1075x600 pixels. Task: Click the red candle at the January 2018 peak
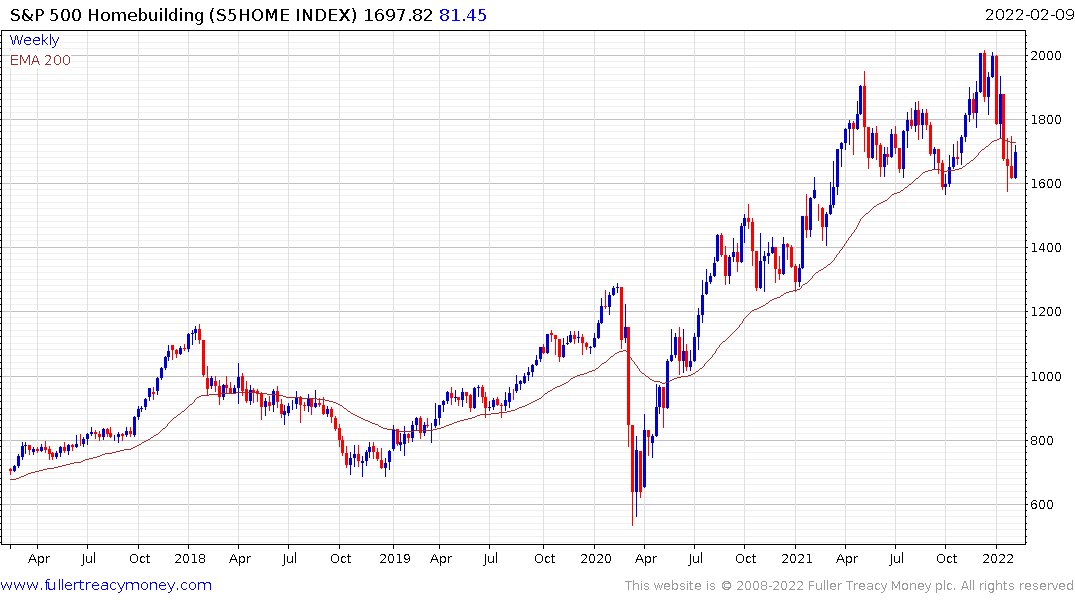coord(200,333)
